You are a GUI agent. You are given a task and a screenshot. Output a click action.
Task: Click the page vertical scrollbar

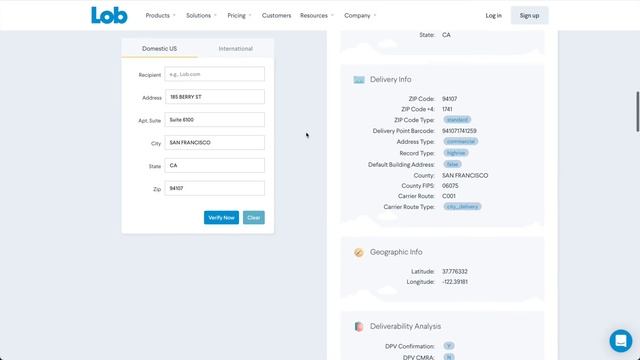pyautogui.click(x=638, y=111)
